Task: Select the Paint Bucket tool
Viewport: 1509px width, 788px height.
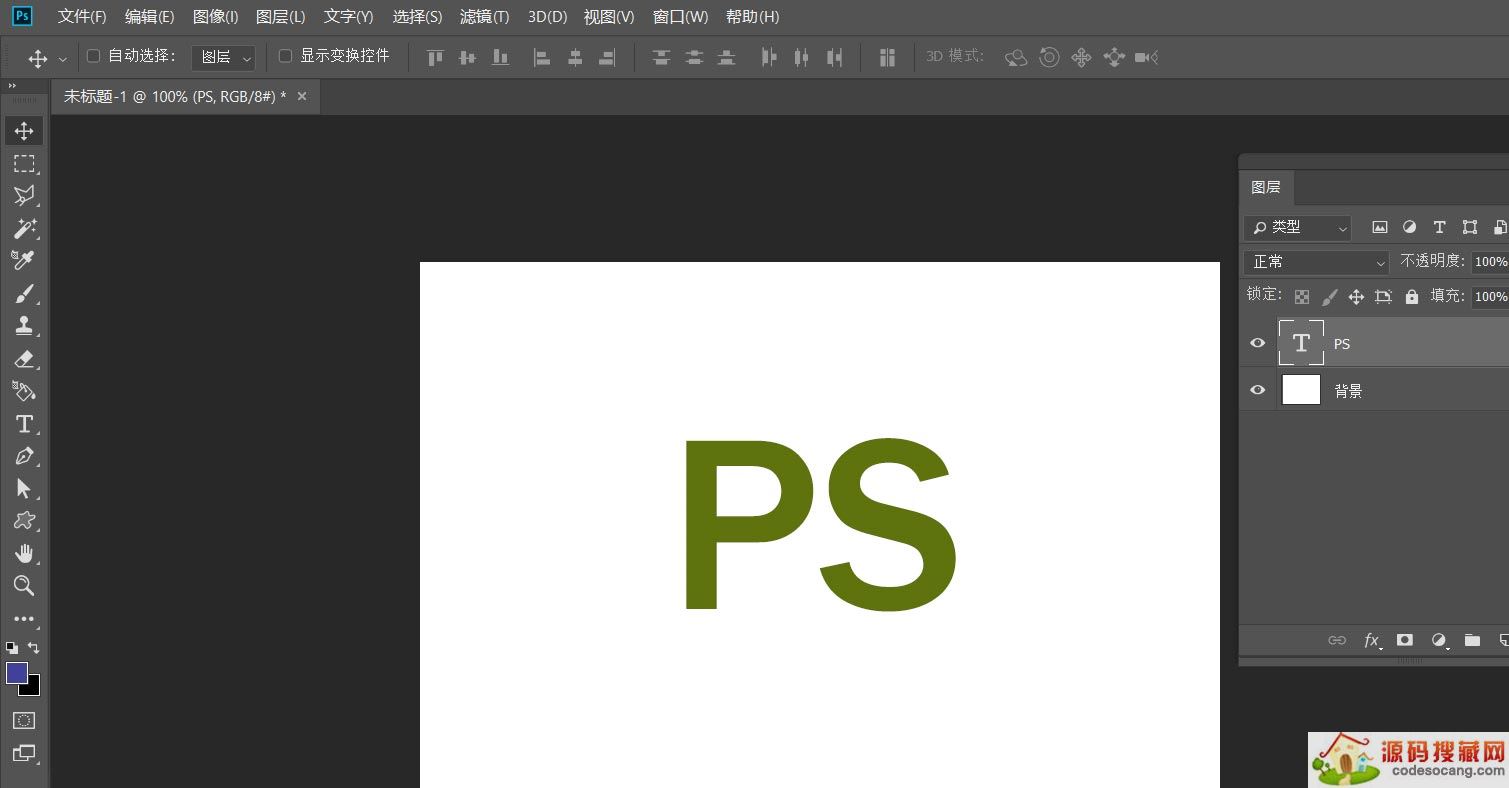Action: pyautogui.click(x=24, y=391)
